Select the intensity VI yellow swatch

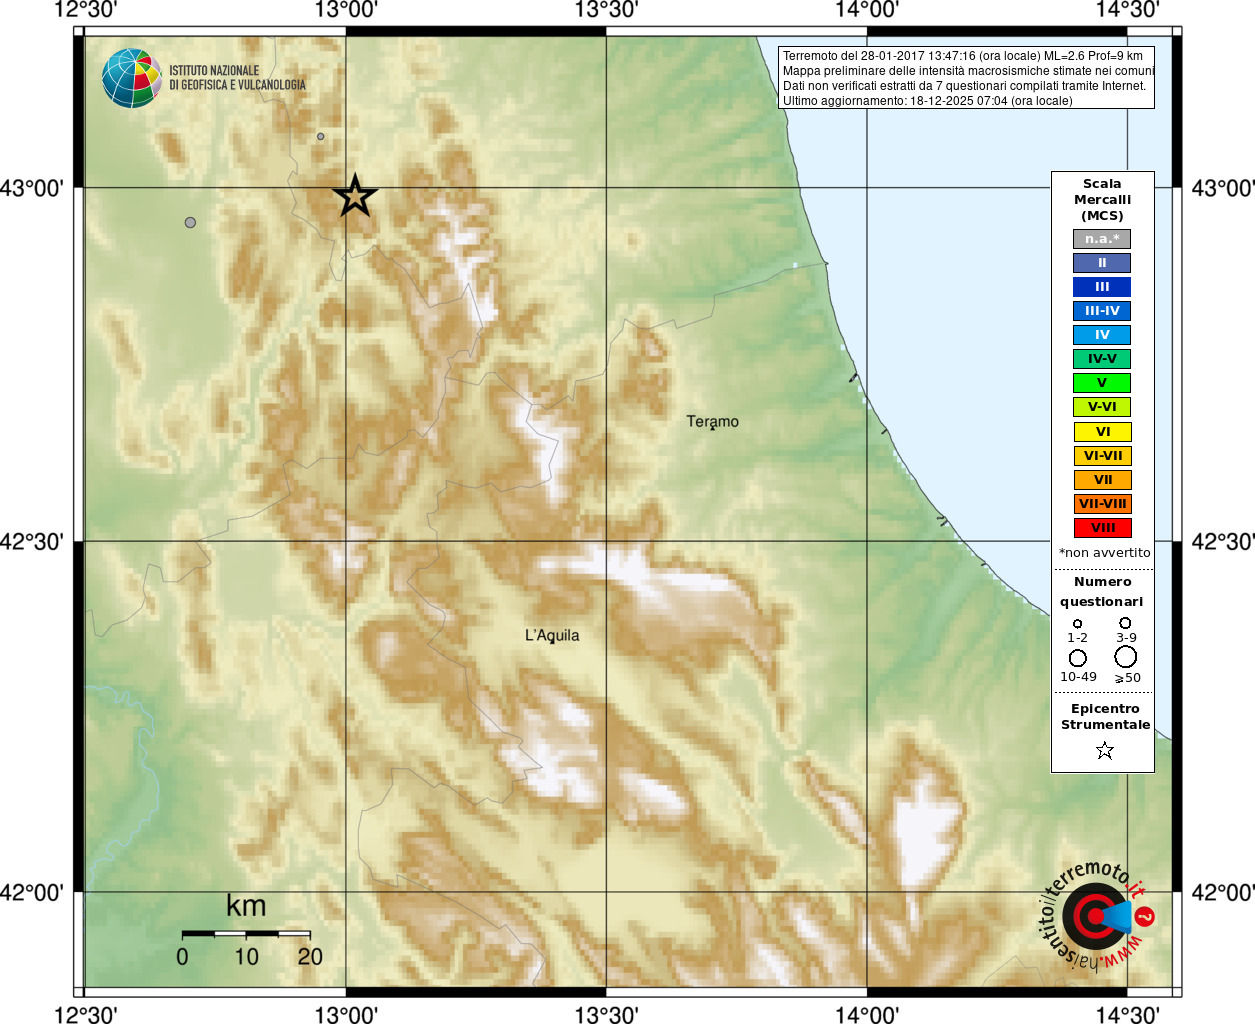(1102, 432)
